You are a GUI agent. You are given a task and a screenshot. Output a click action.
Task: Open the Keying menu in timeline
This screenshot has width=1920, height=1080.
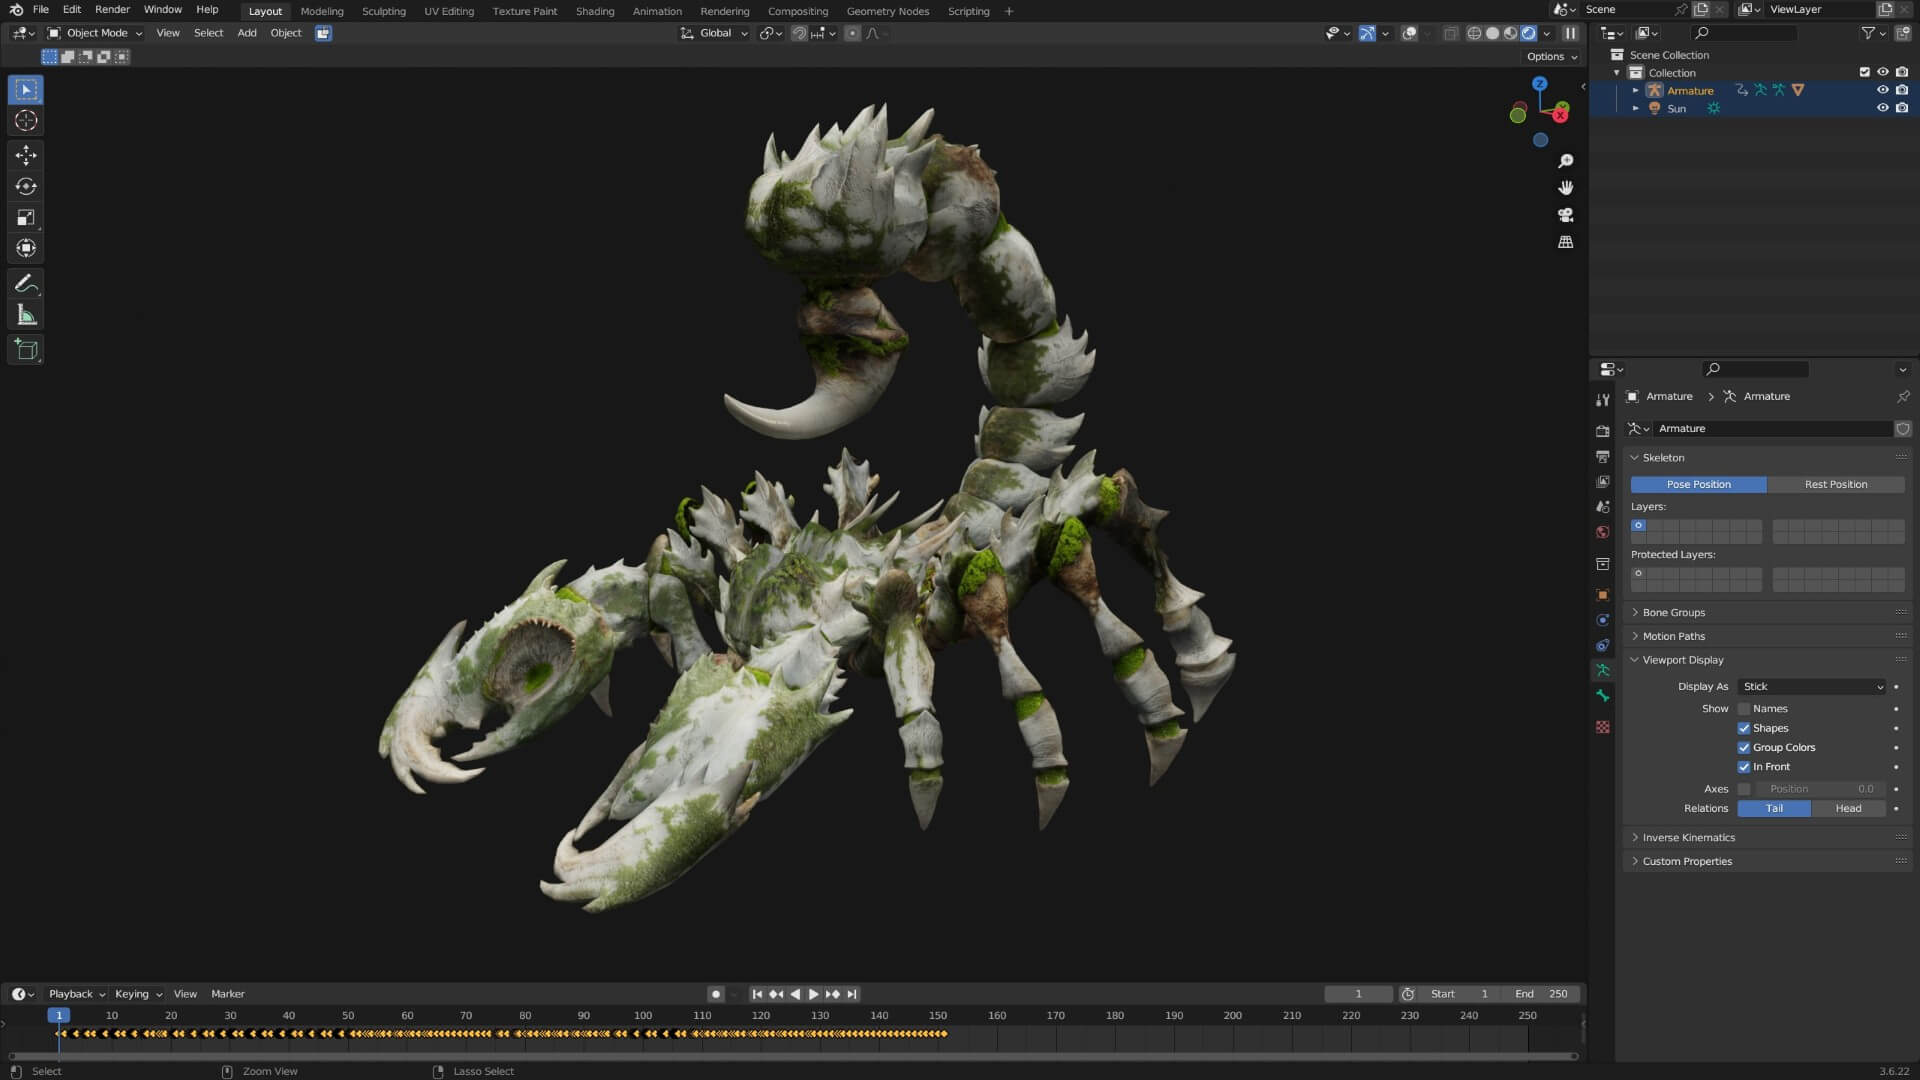coord(138,994)
